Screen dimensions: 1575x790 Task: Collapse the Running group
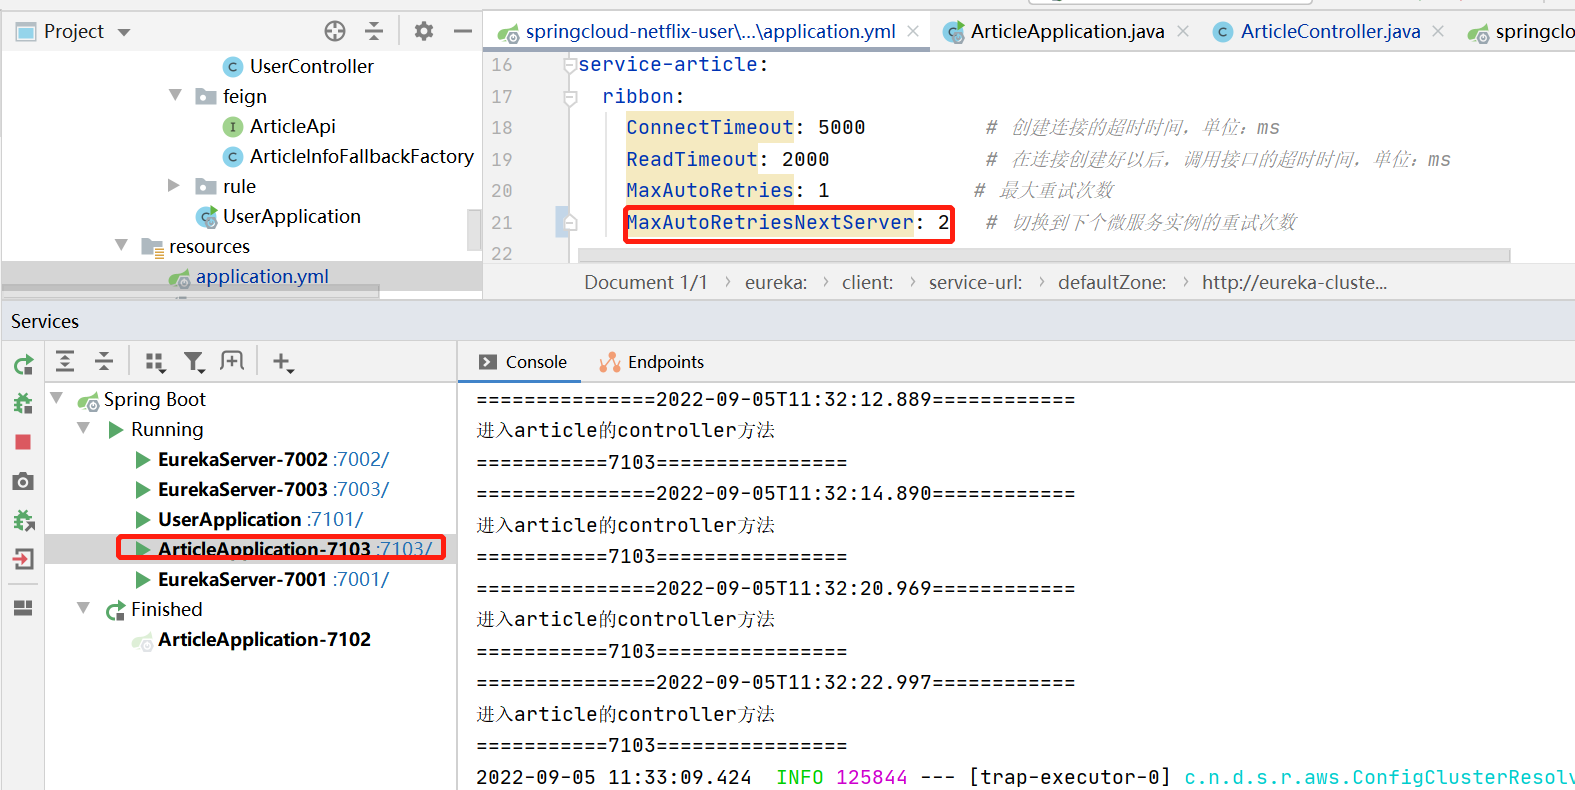tap(84, 428)
